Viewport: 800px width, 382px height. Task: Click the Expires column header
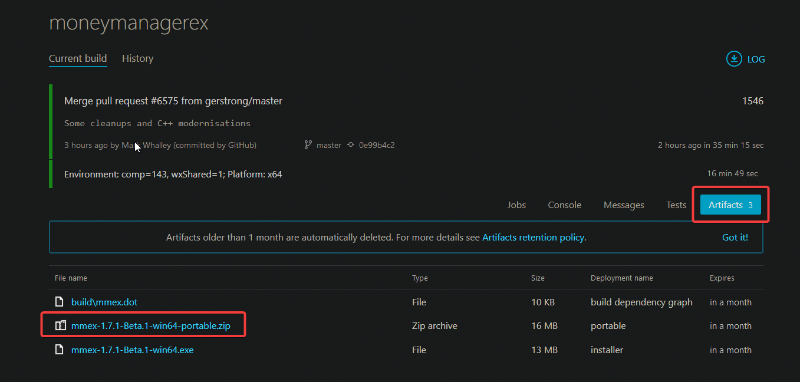721,278
